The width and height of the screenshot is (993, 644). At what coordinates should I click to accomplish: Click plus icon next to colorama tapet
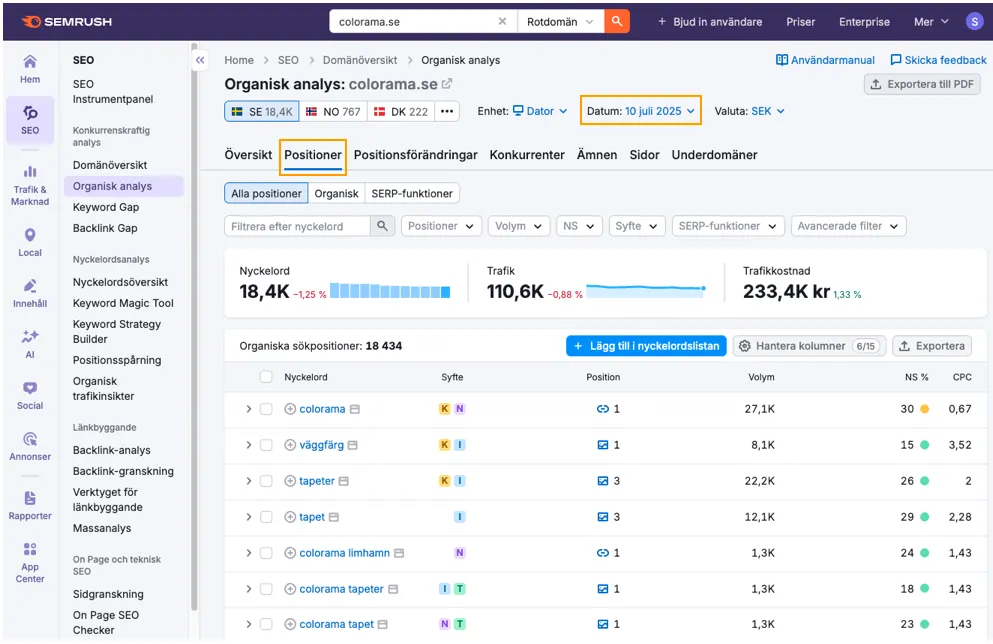point(290,624)
